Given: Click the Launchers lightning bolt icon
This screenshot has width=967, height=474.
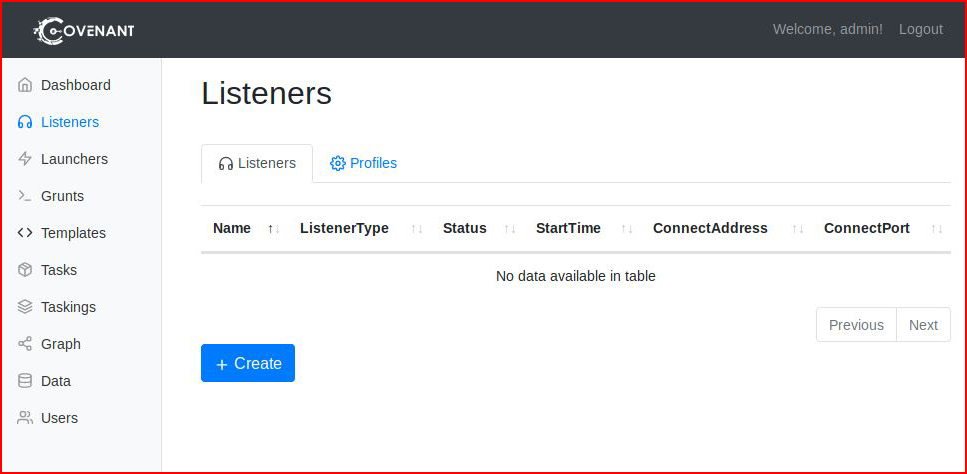Looking at the screenshot, I should (25, 159).
